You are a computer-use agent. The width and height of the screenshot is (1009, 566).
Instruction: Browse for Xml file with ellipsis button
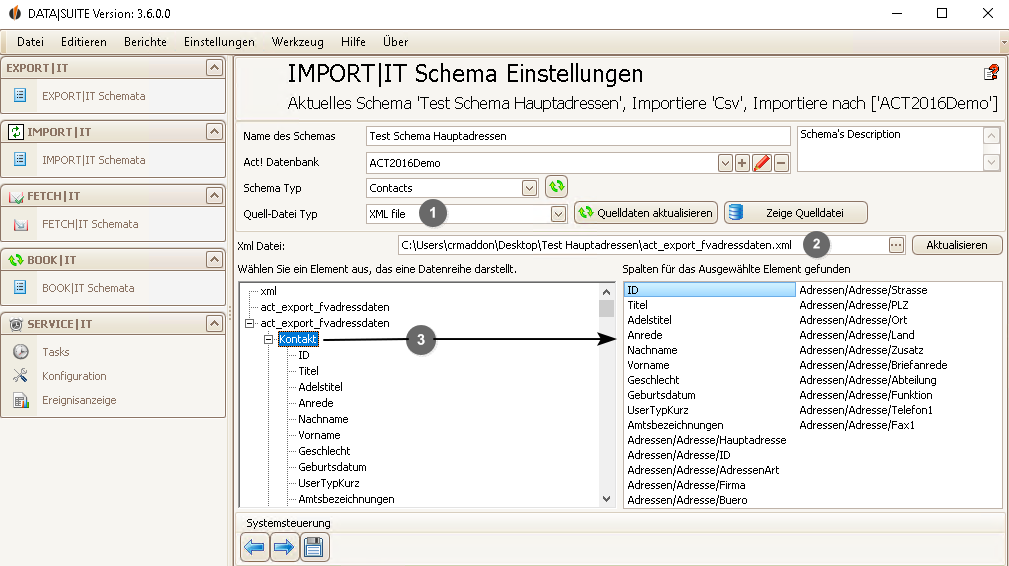(x=896, y=245)
